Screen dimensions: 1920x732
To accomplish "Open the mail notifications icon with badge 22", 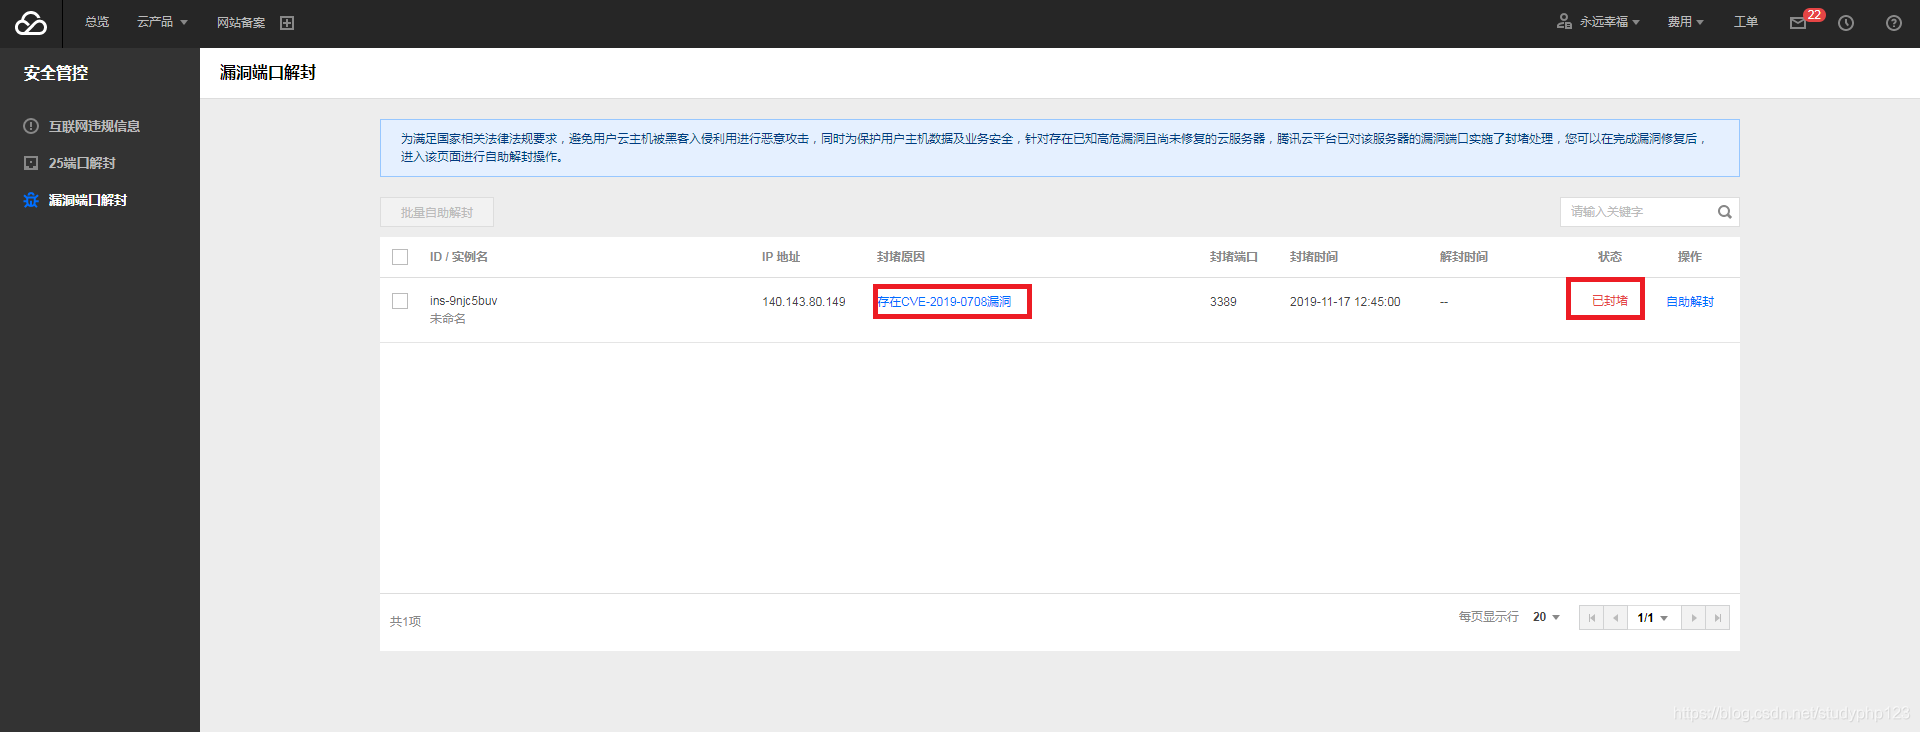I will pos(1798,23).
